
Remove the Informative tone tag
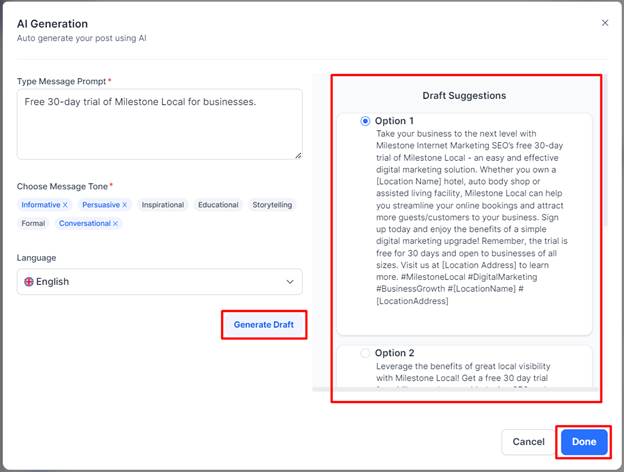point(65,205)
